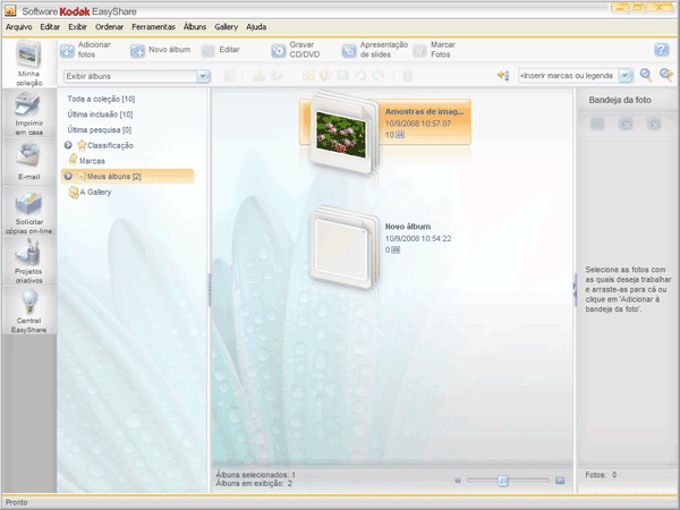Click the thumbnail size slider handle
The width and height of the screenshot is (680, 510).
tap(503, 480)
